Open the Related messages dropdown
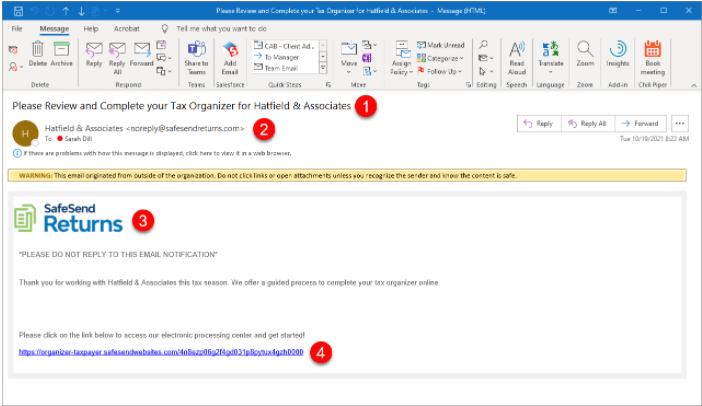Image resolution: width=702 pixels, height=406 pixels. (x=486, y=58)
